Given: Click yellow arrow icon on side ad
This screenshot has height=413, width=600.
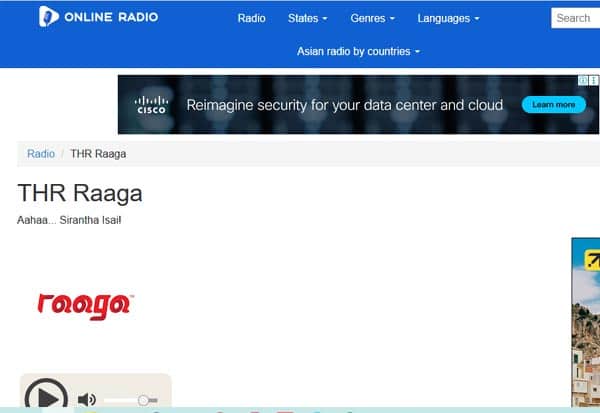Looking at the screenshot, I should pos(592,260).
